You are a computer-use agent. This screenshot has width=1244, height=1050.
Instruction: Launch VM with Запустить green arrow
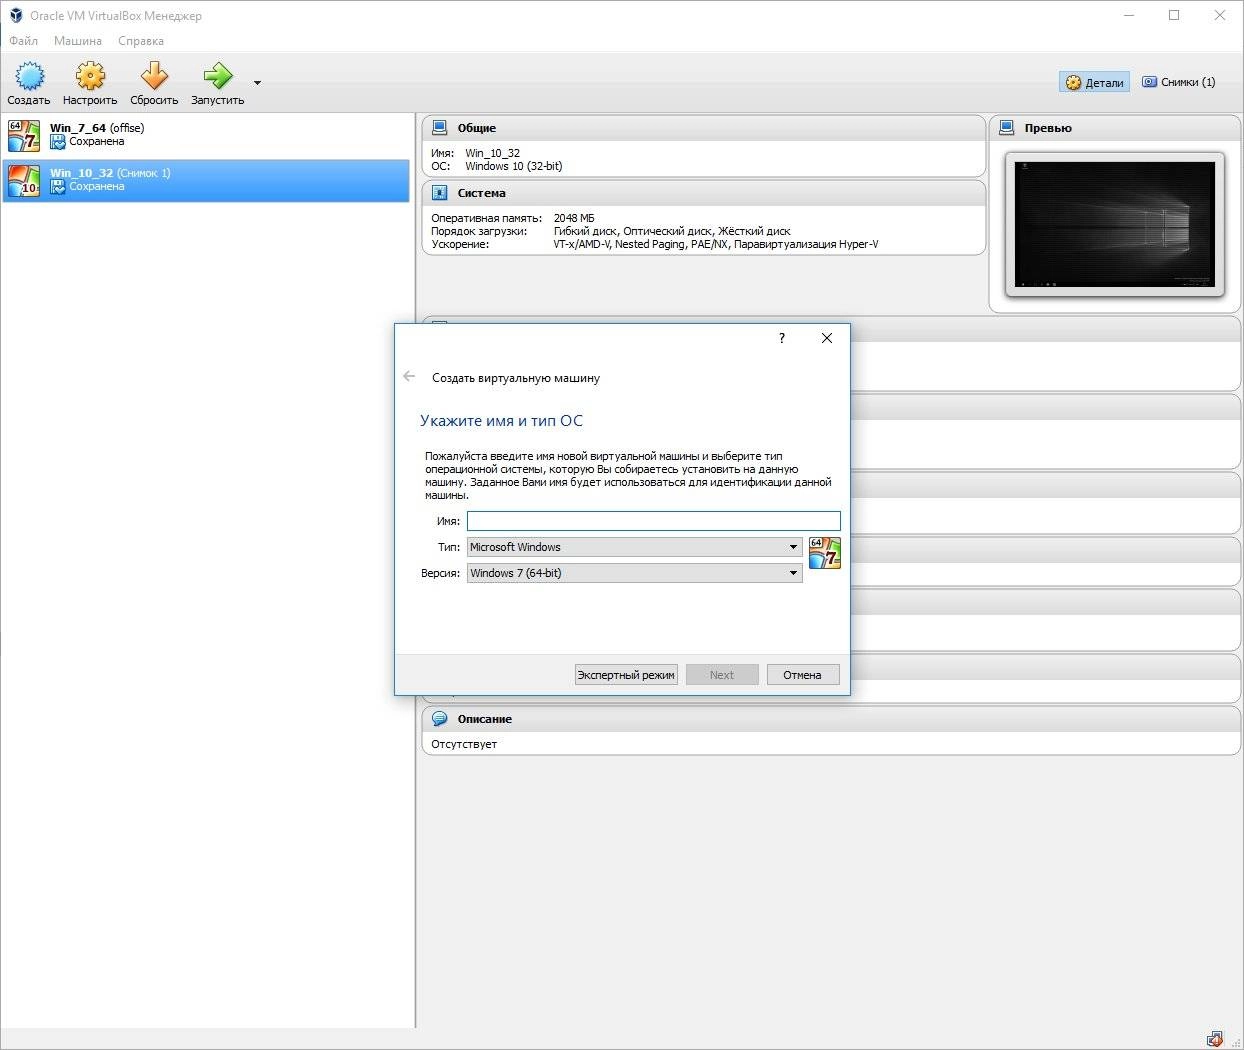coord(217,76)
